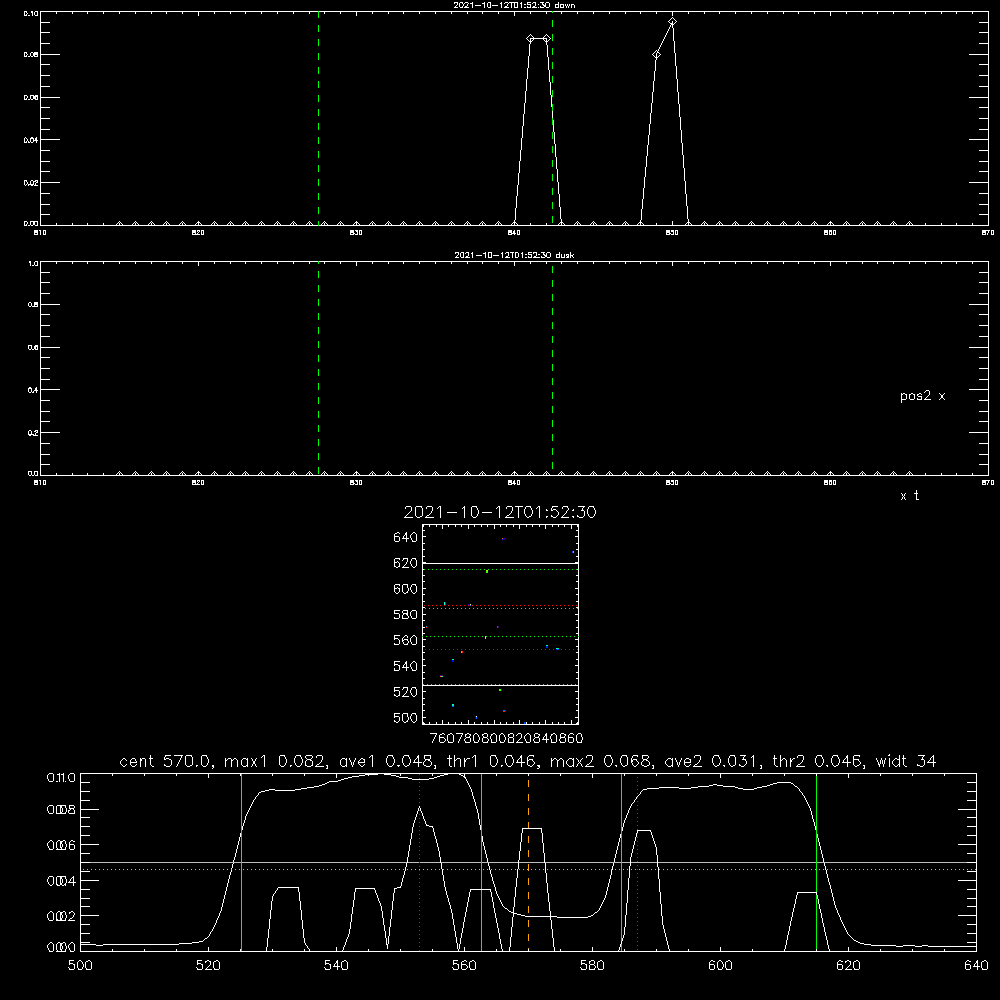Viewport: 1000px width, 1000px height.
Task: Click the dawn plot title '2021-10-12T01:52:30 dawn'
Action: (x=514, y=5)
